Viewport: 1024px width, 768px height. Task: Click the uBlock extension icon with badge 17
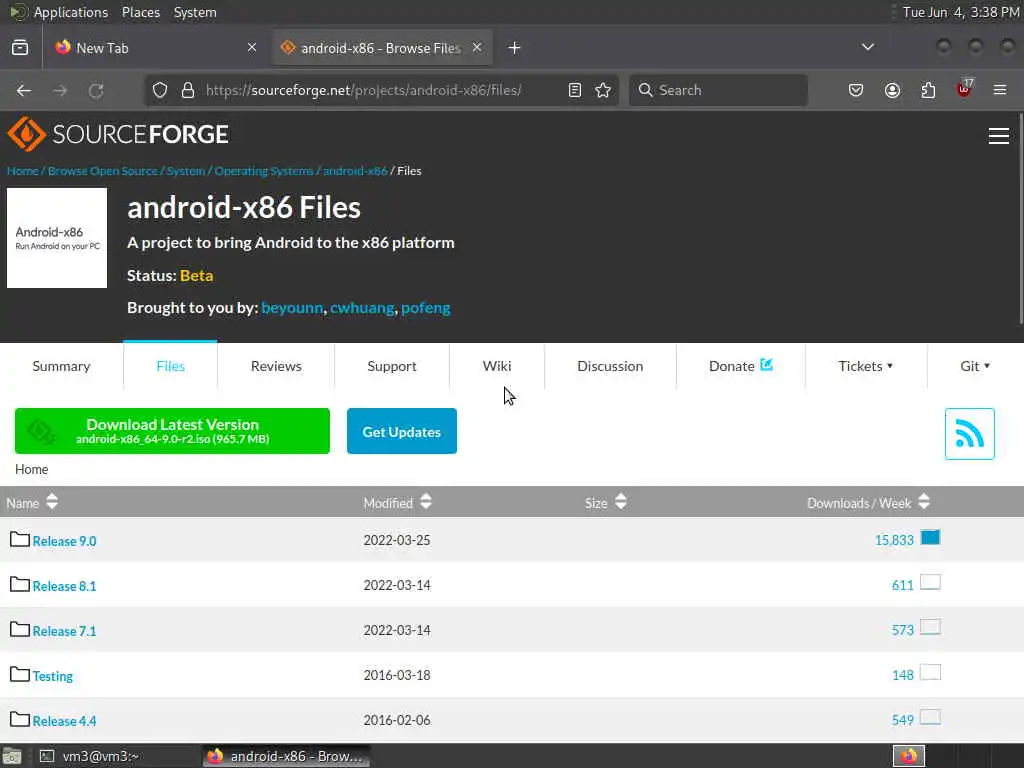(964, 89)
